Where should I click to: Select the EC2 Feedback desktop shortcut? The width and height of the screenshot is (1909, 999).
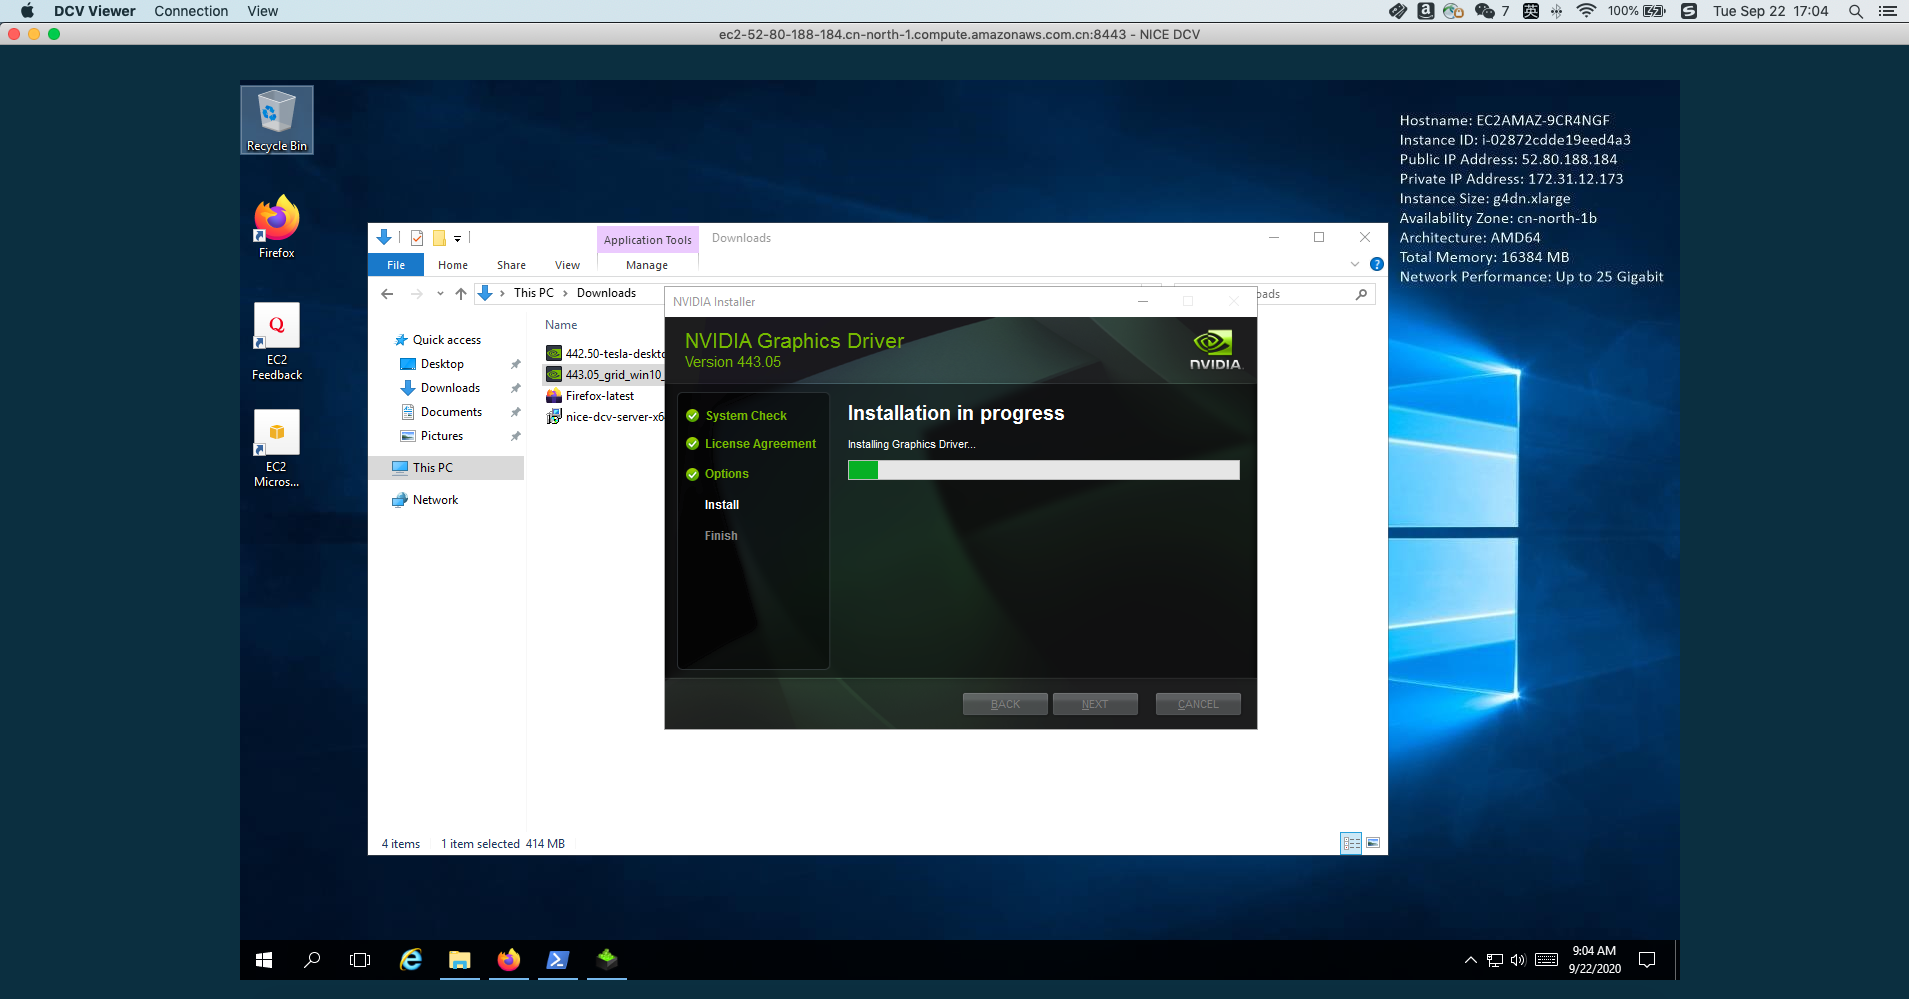pos(277,342)
